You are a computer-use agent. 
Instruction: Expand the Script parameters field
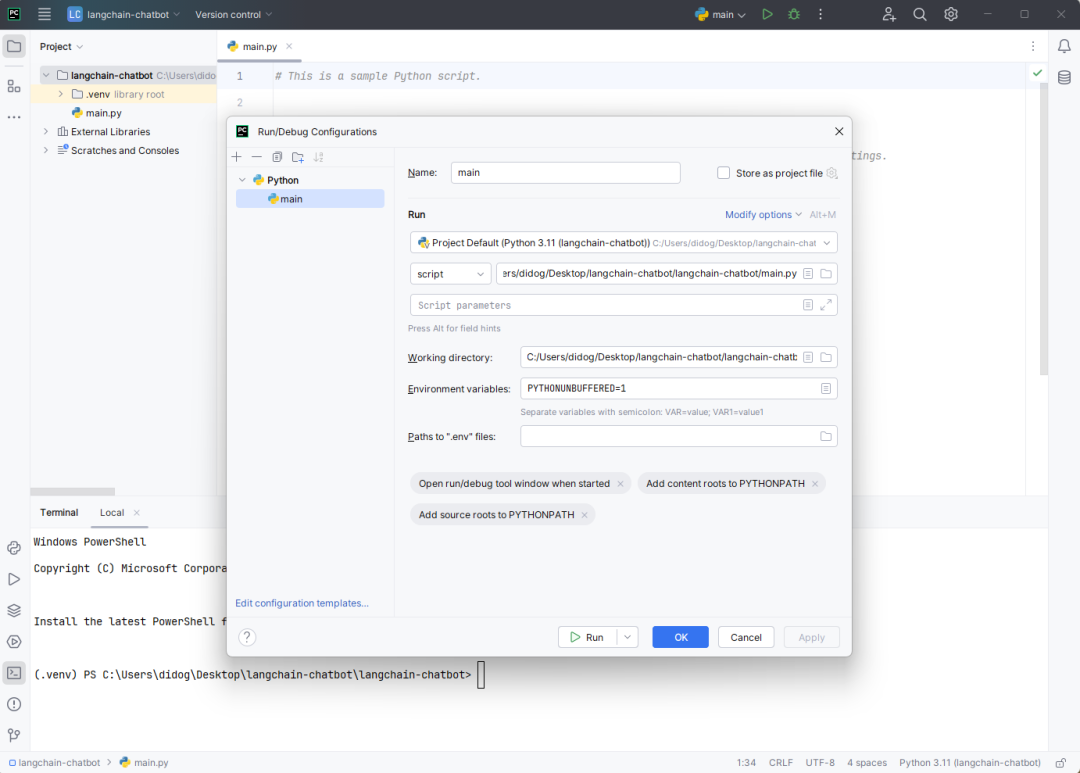click(x=826, y=305)
